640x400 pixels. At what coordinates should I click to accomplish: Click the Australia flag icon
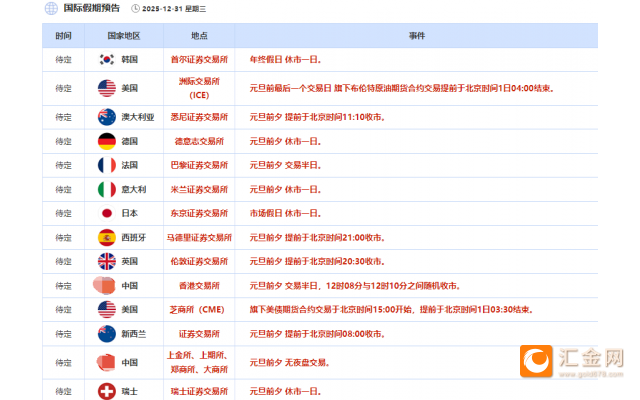click(107, 117)
